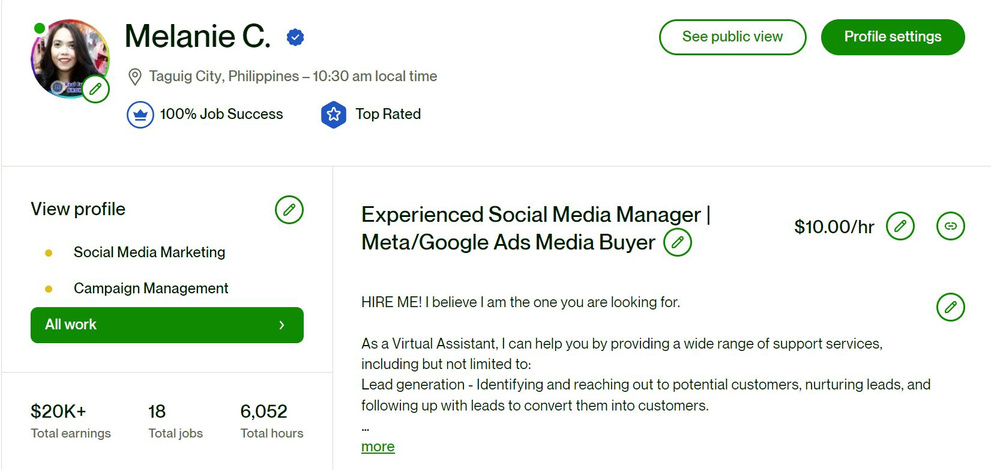
Task: Edit the View profile section
Action: pyautogui.click(x=289, y=210)
